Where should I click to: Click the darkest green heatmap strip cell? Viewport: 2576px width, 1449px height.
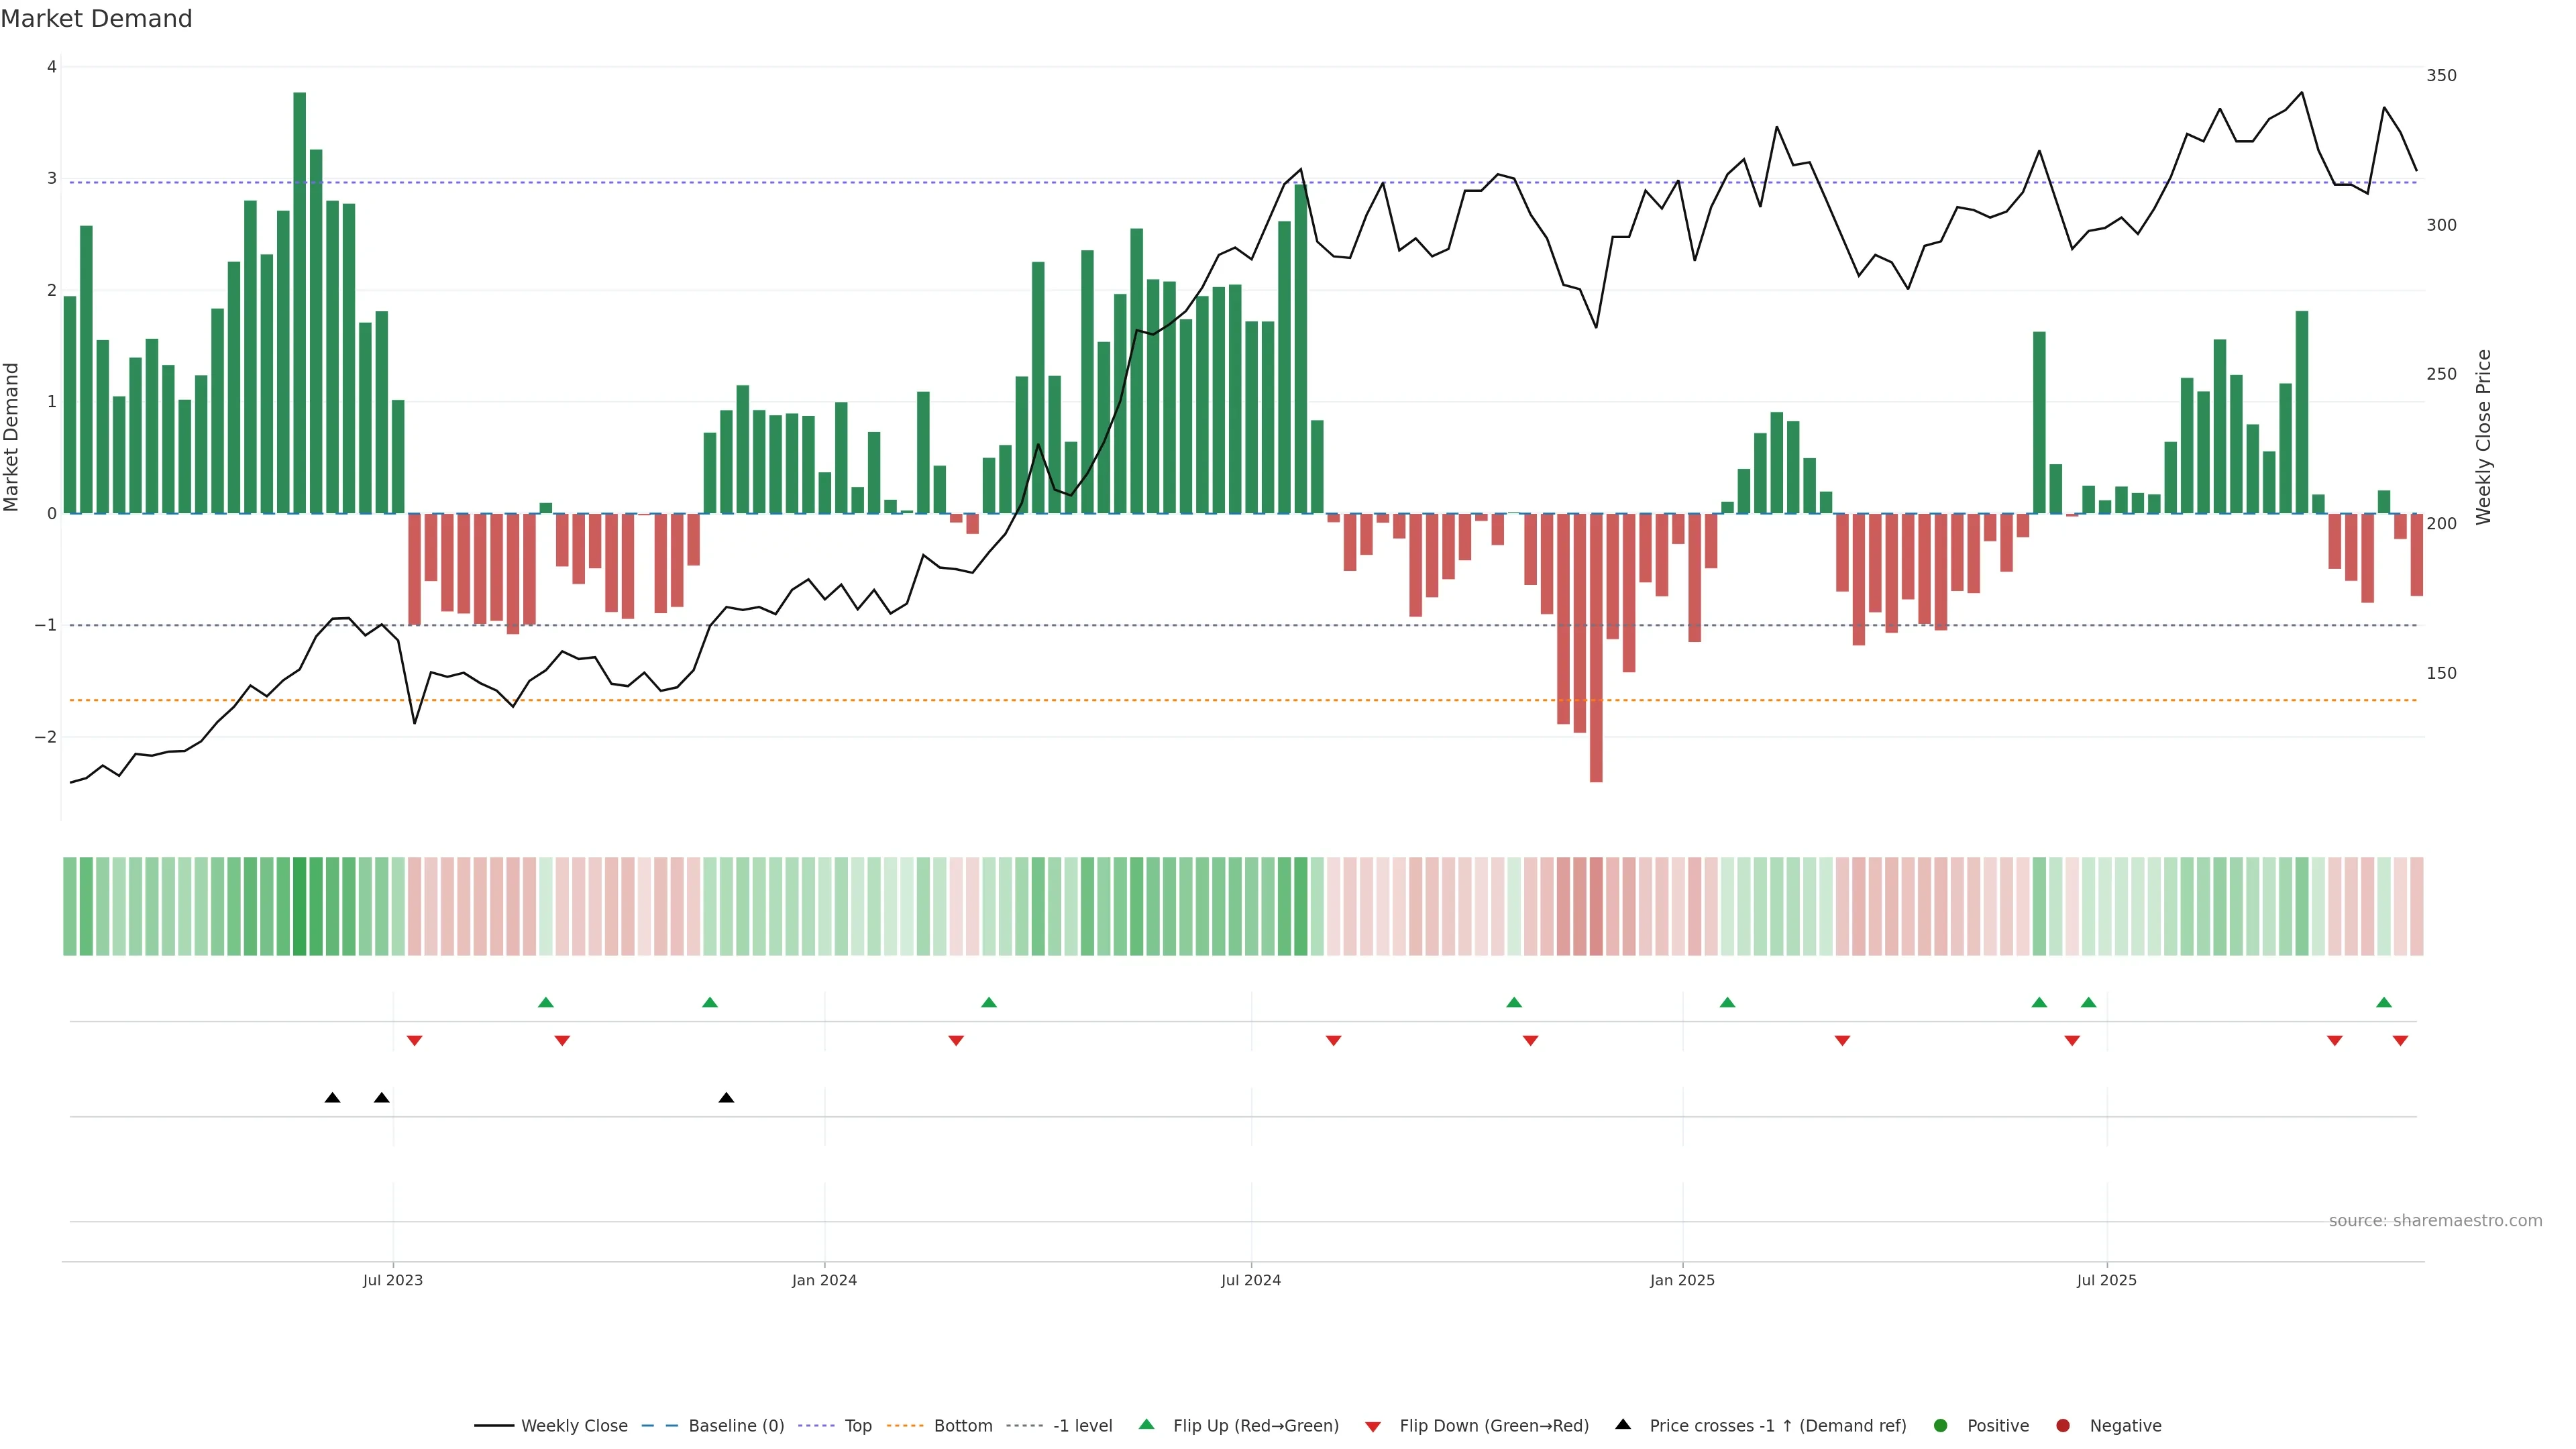299,906
